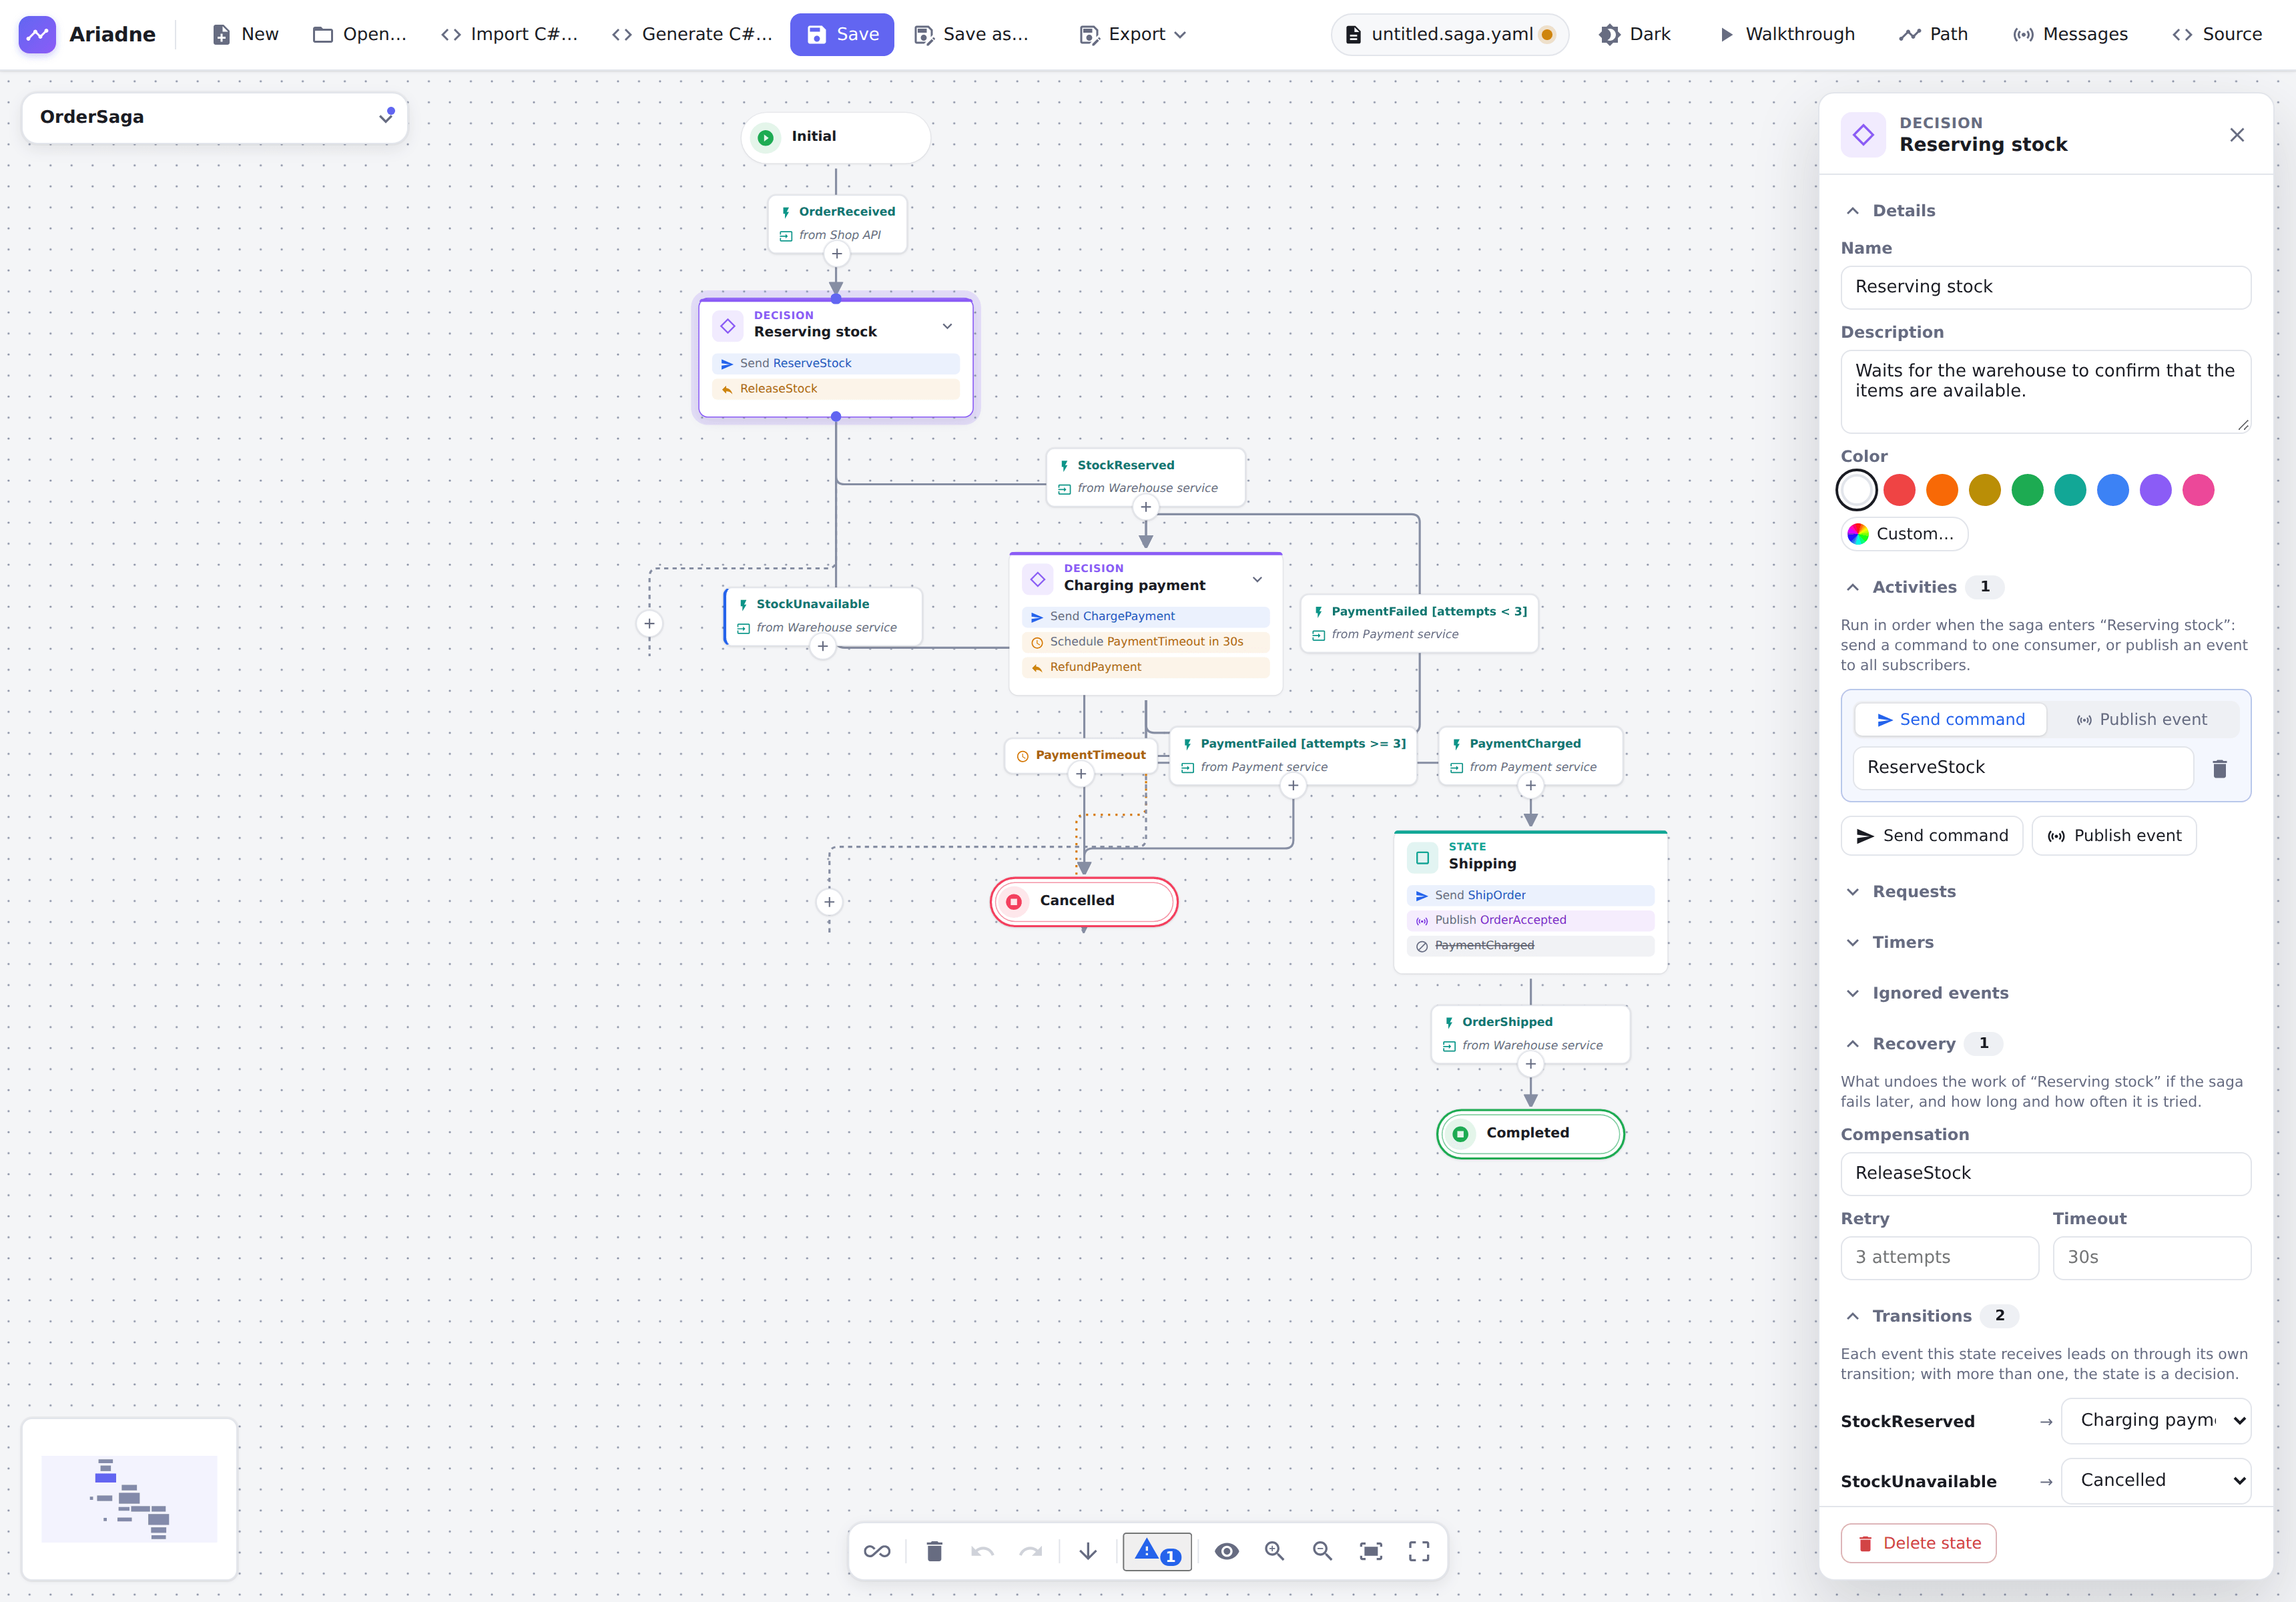Open StockReserved transition target dropdown
This screenshot has width=2296, height=1602.
2156,1420
